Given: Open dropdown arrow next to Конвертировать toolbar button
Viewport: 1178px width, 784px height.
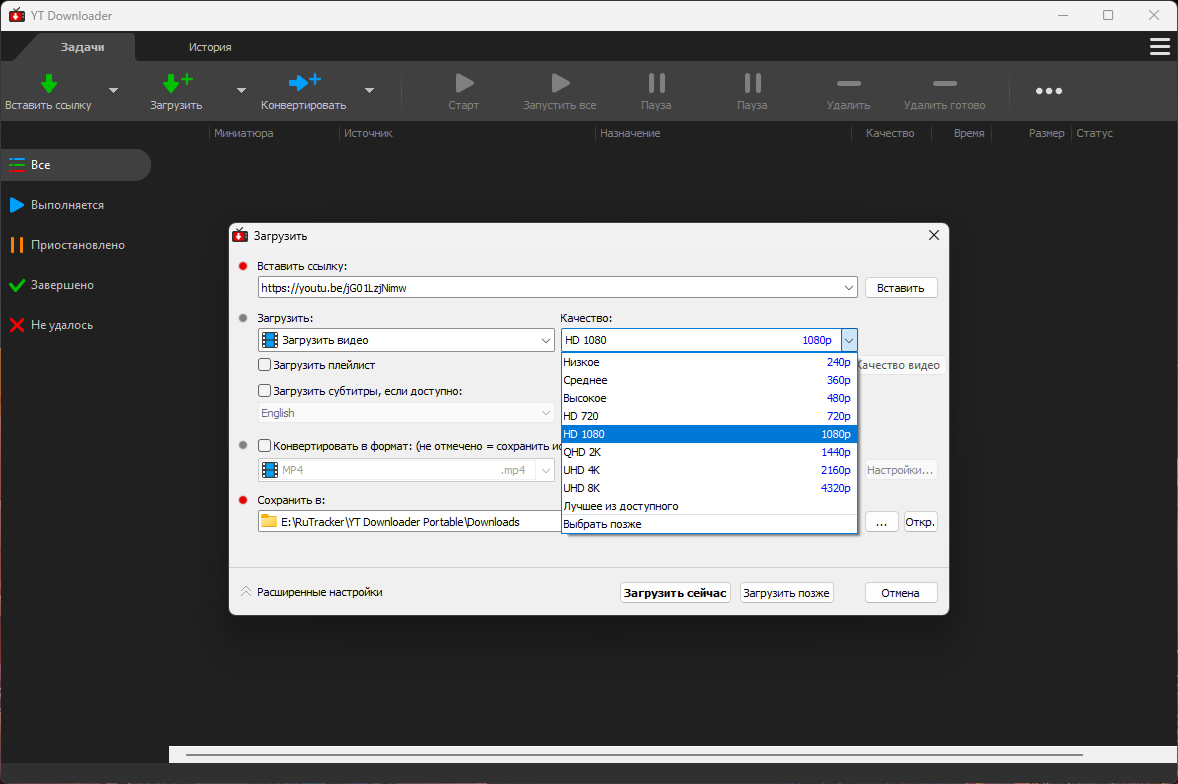Looking at the screenshot, I should tap(370, 91).
